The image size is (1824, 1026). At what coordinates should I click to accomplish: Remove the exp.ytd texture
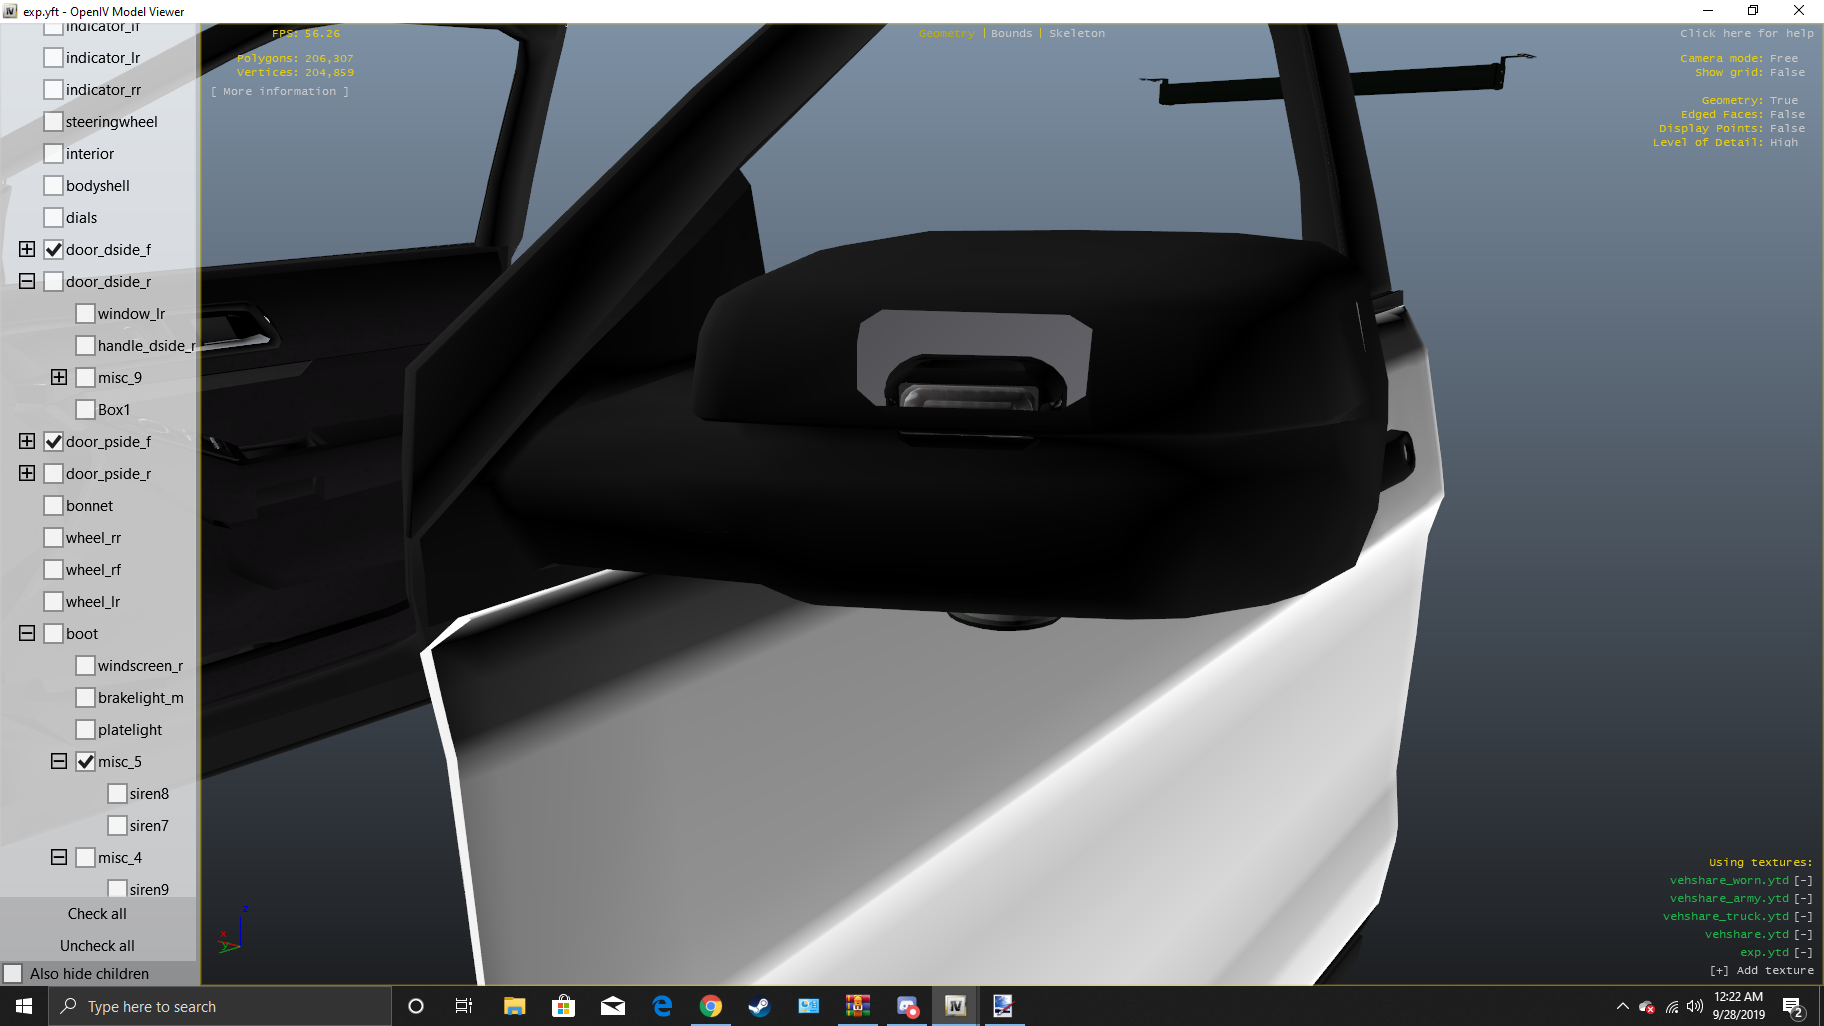1803,953
